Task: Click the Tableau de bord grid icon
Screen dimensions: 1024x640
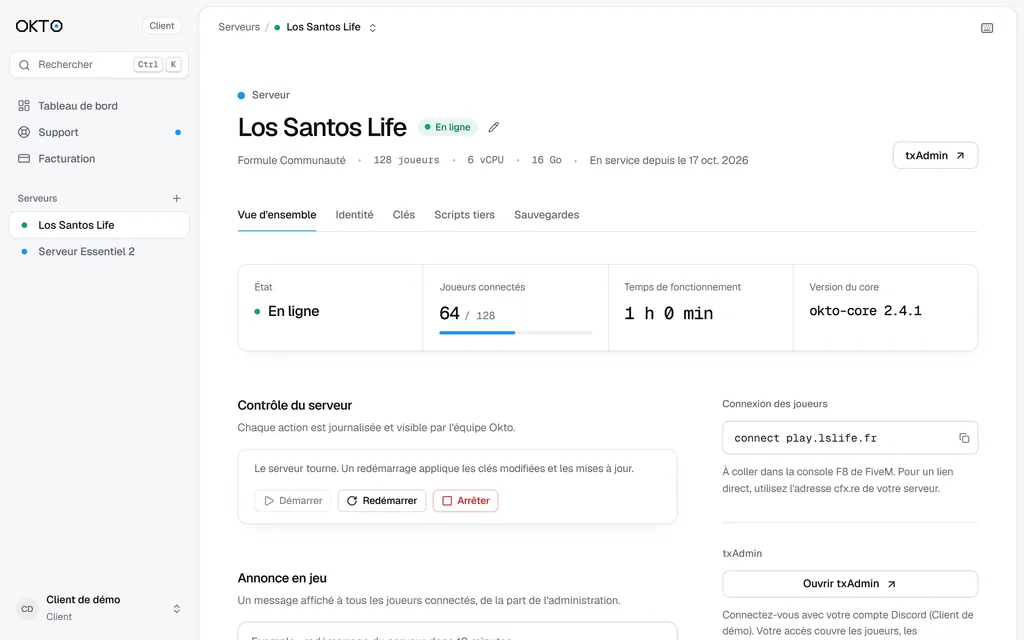Action: click(x=24, y=106)
